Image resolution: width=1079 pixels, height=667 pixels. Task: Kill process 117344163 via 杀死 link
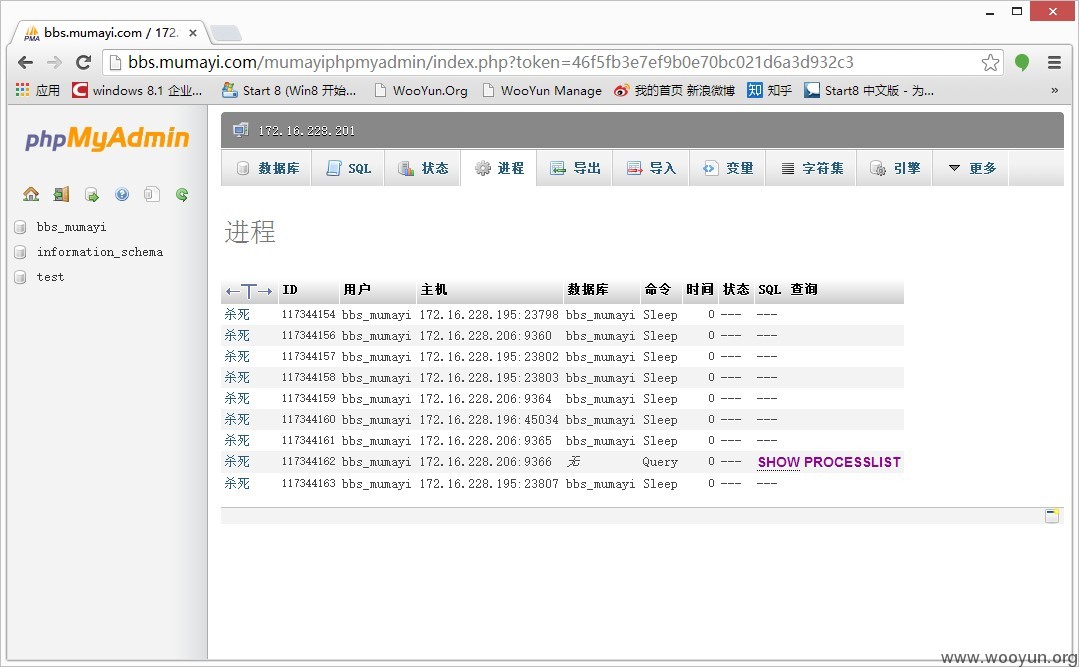point(237,484)
